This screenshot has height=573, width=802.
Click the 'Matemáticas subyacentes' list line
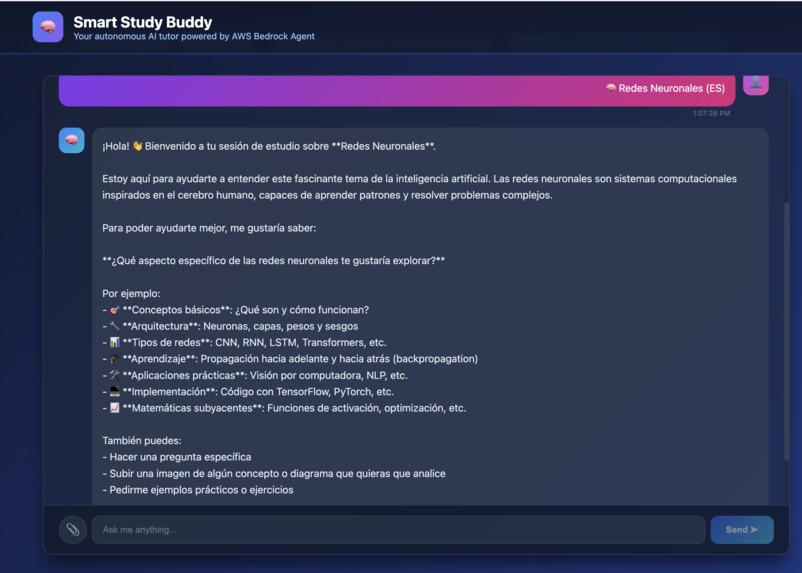(x=284, y=408)
